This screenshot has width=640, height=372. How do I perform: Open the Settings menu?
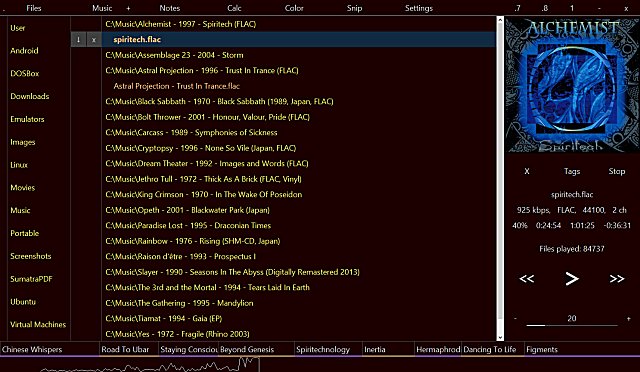419,8
